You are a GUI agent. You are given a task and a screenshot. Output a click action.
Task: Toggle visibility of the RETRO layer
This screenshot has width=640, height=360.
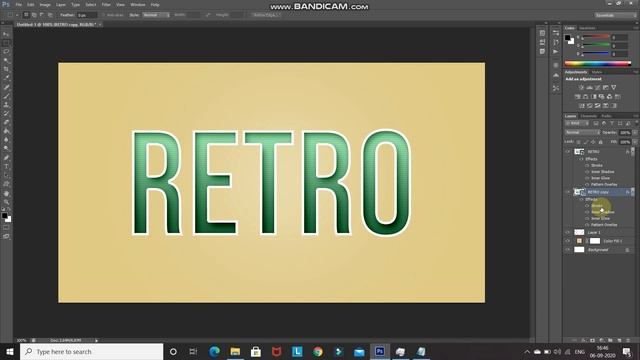click(567, 152)
